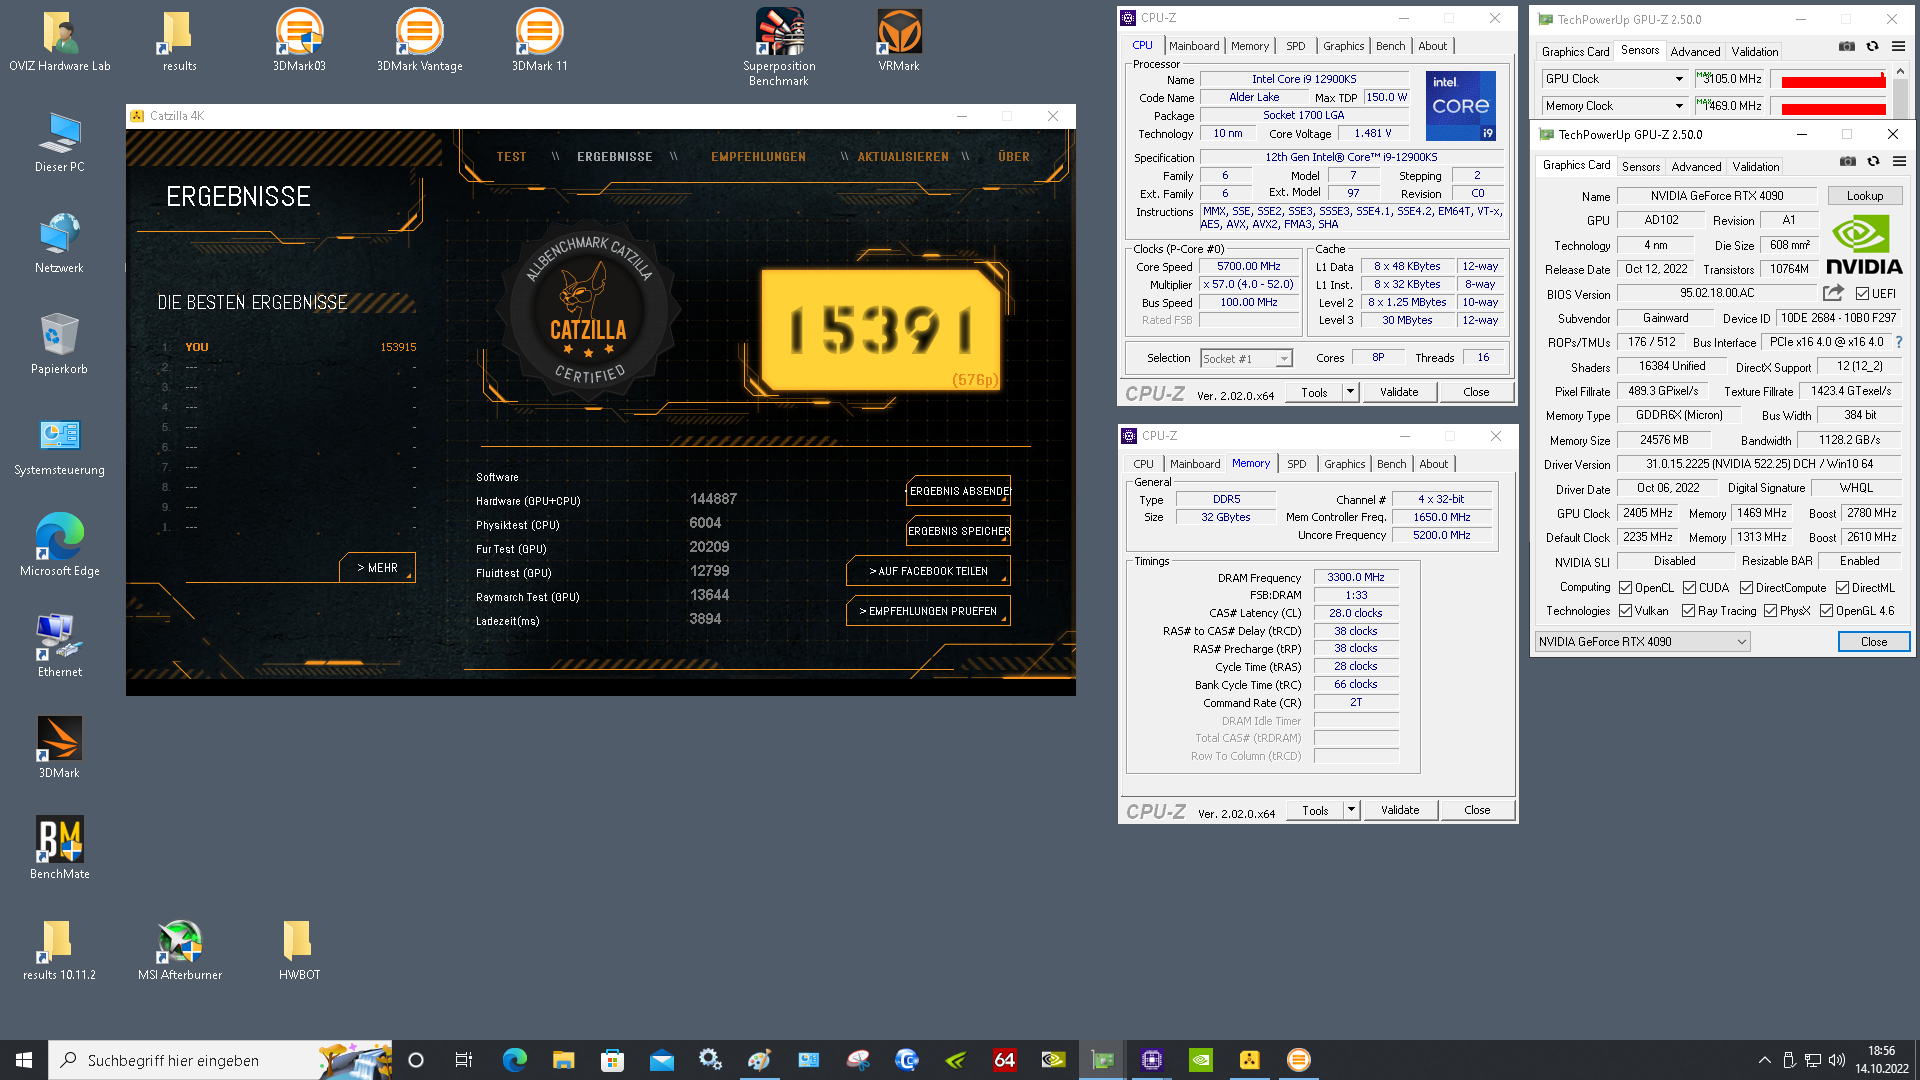Open the Bench tab in upper CPU-Z window
The width and height of the screenshot is (1920, 1080).
pos(1390,46)
